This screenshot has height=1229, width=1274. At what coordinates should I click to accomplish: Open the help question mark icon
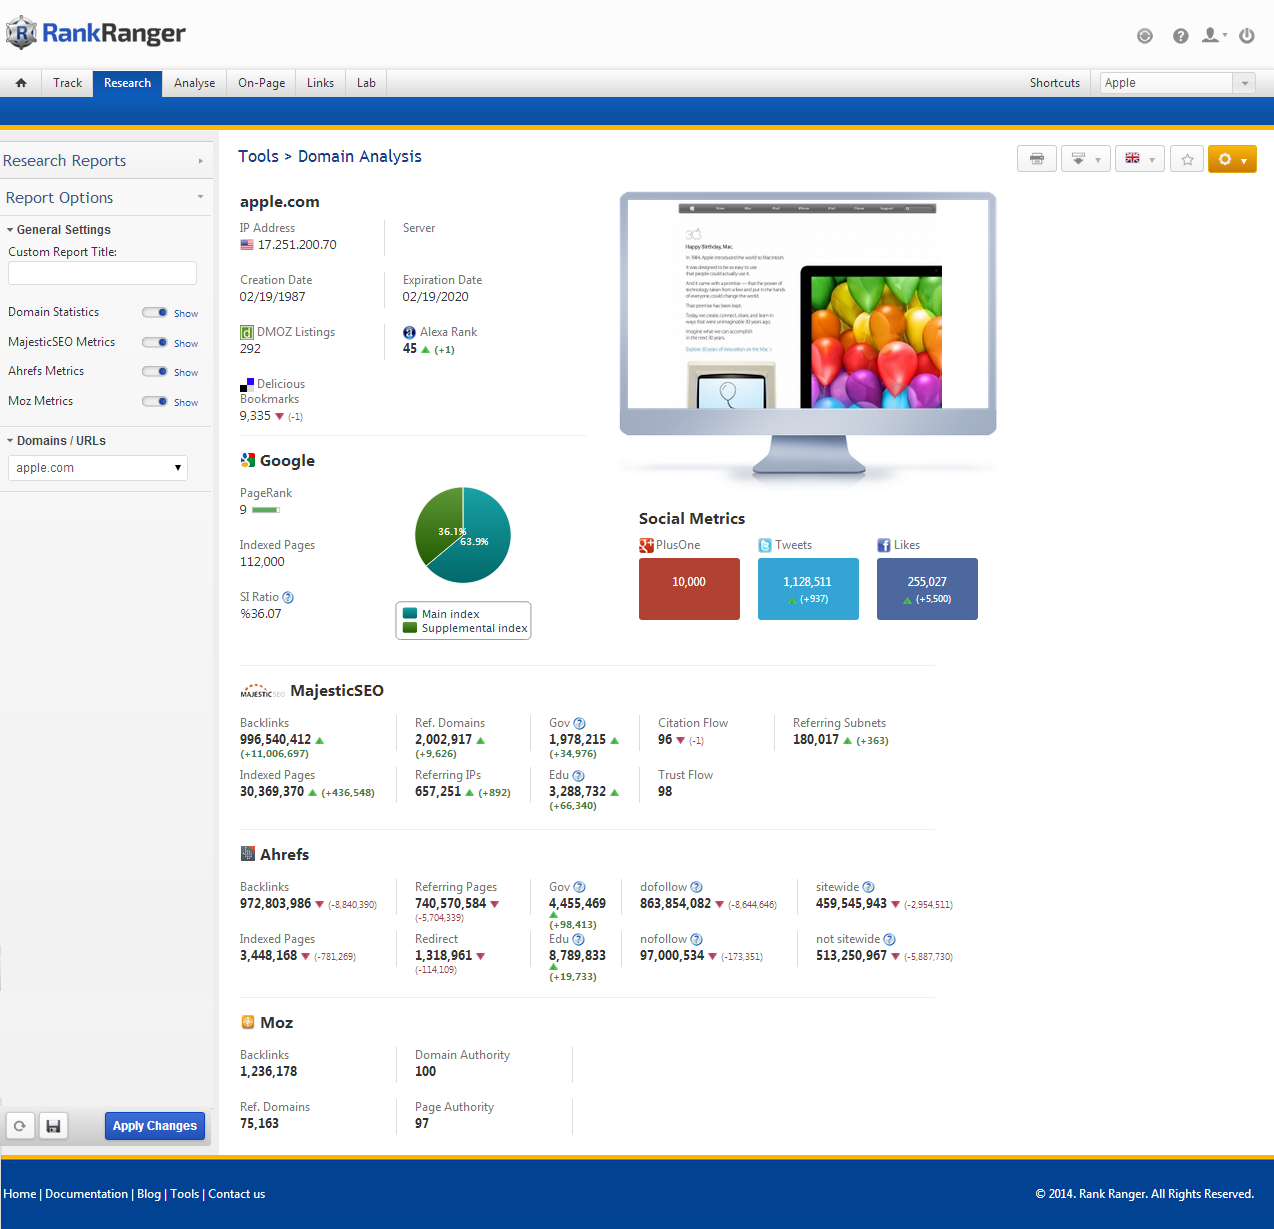point(1181,36)
